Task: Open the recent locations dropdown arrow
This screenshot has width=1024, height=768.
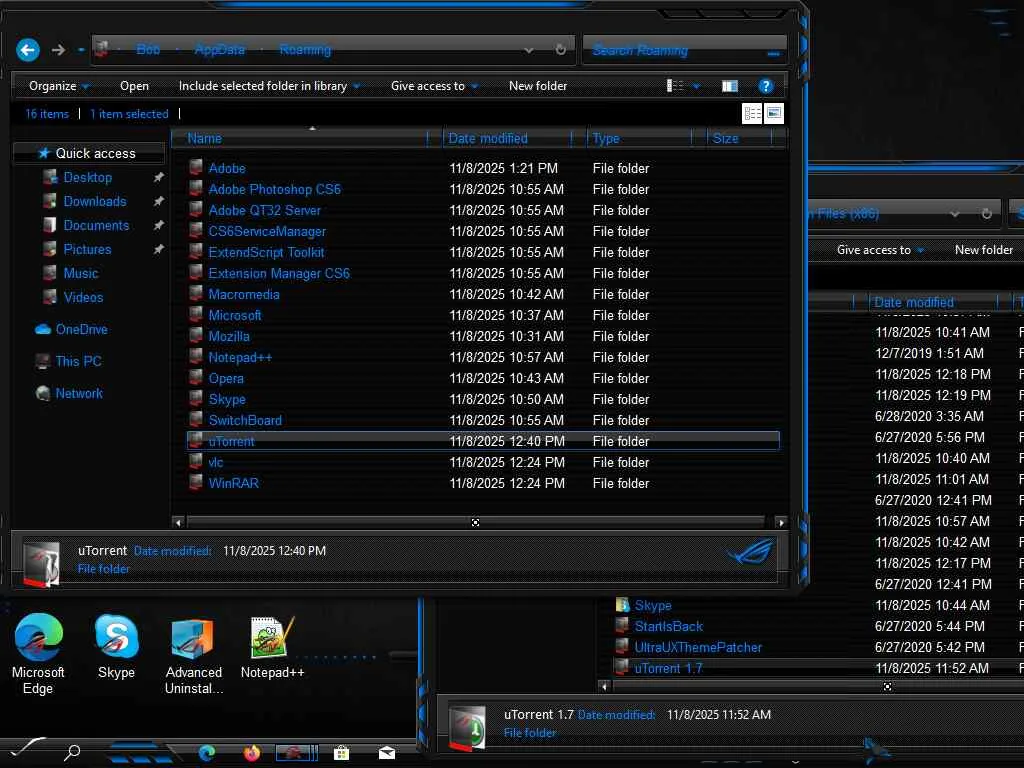Action: pos(80,50)
